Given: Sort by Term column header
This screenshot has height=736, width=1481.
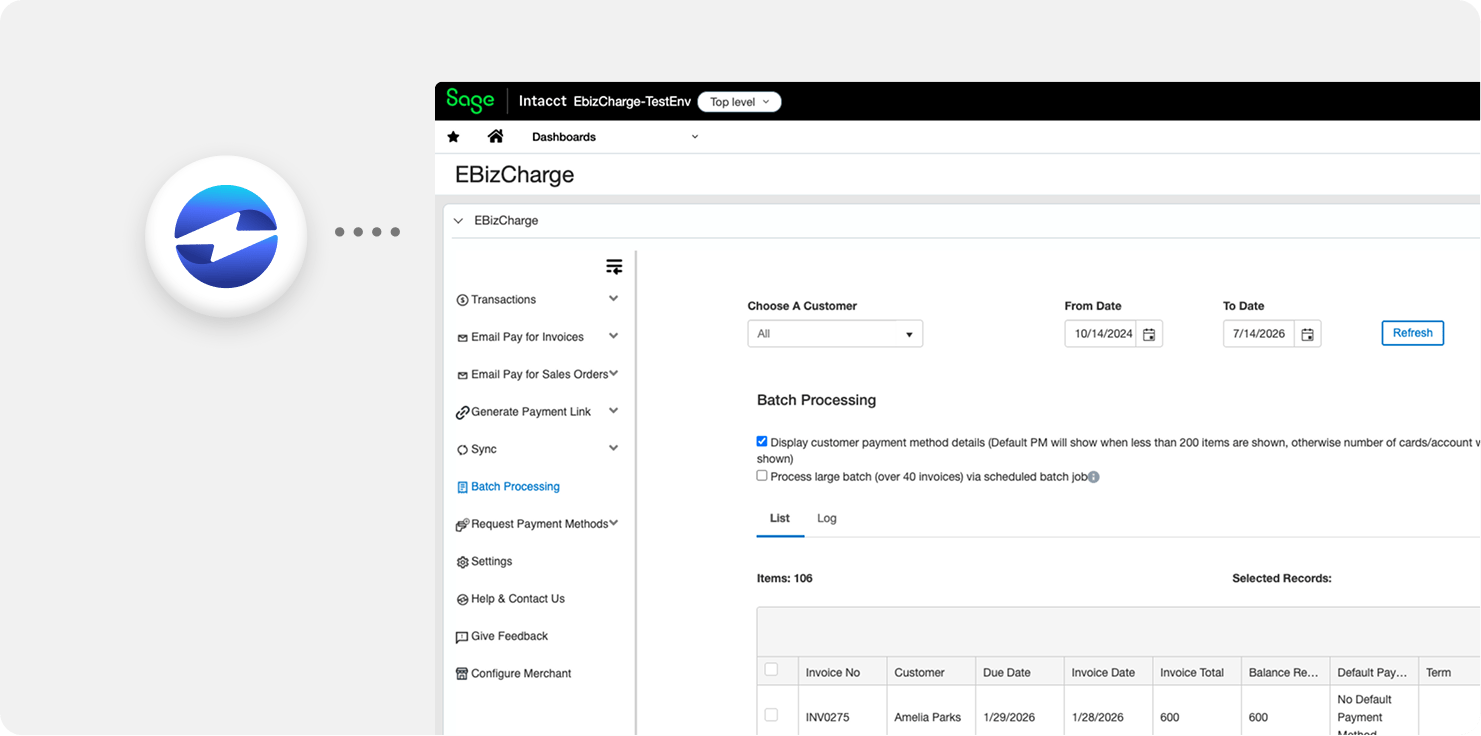Looking at the screenshot, I should (x=1449, y=672).
